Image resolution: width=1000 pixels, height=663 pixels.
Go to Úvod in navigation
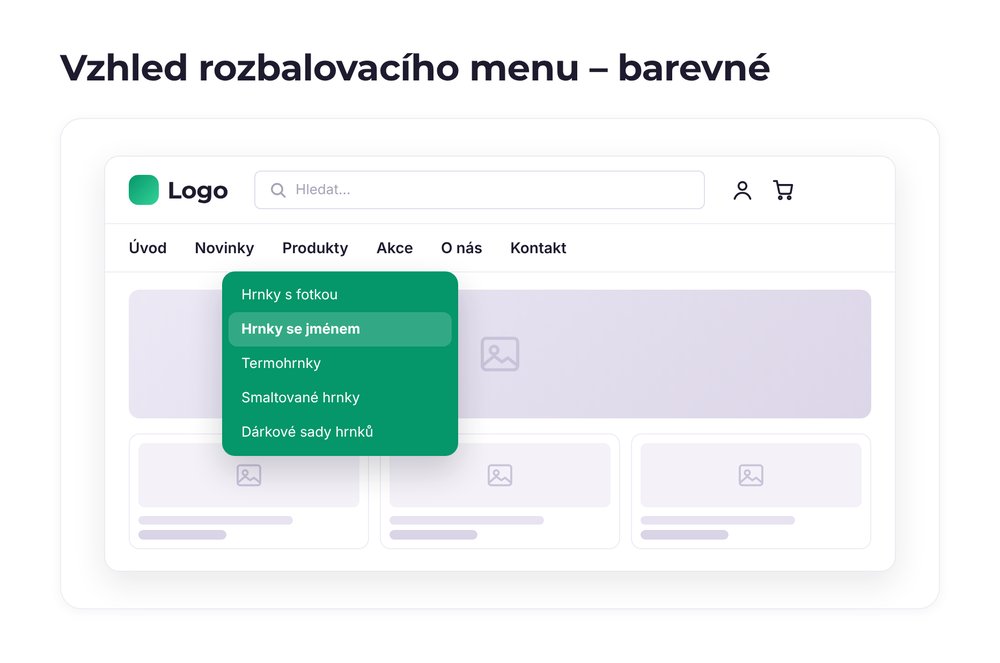(x=147, y=248)
